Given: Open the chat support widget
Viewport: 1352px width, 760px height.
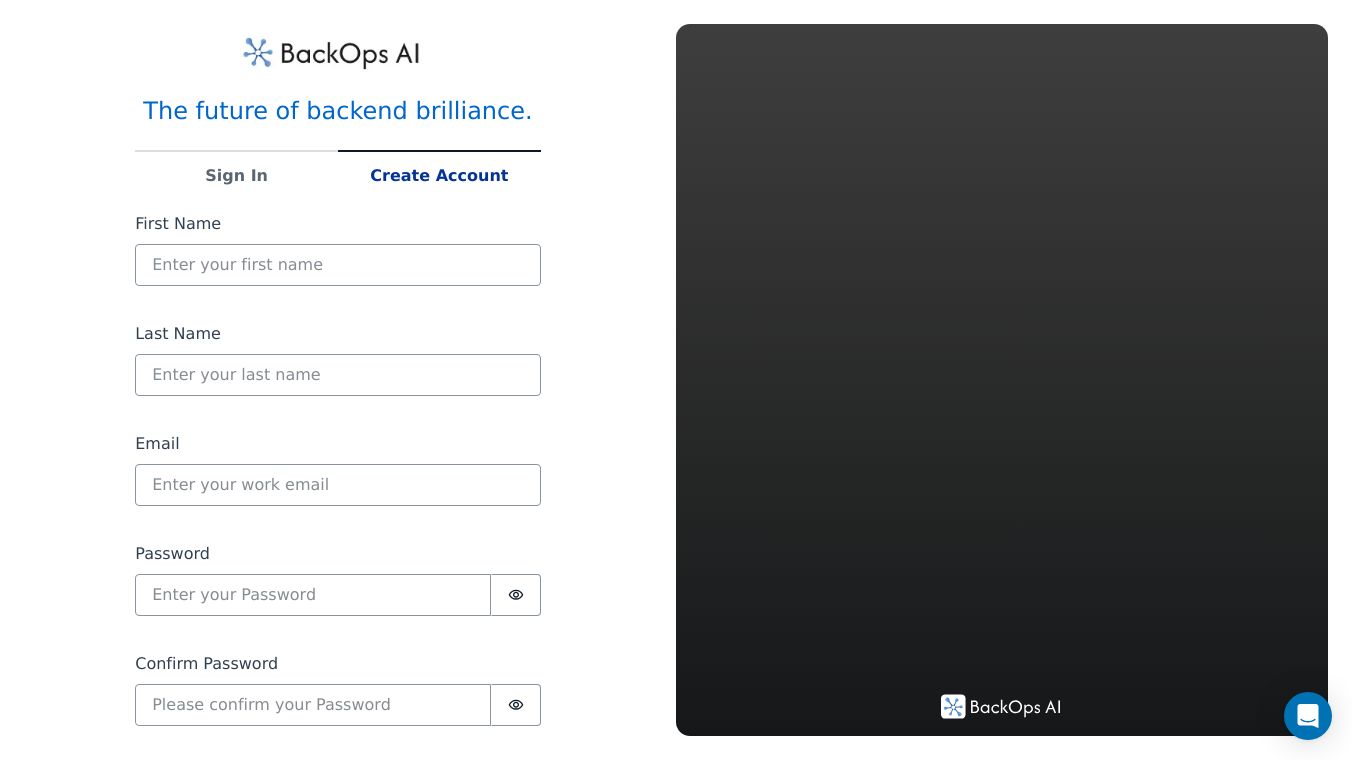Looking at the screenshot, I should click(x=1307, y=716).
